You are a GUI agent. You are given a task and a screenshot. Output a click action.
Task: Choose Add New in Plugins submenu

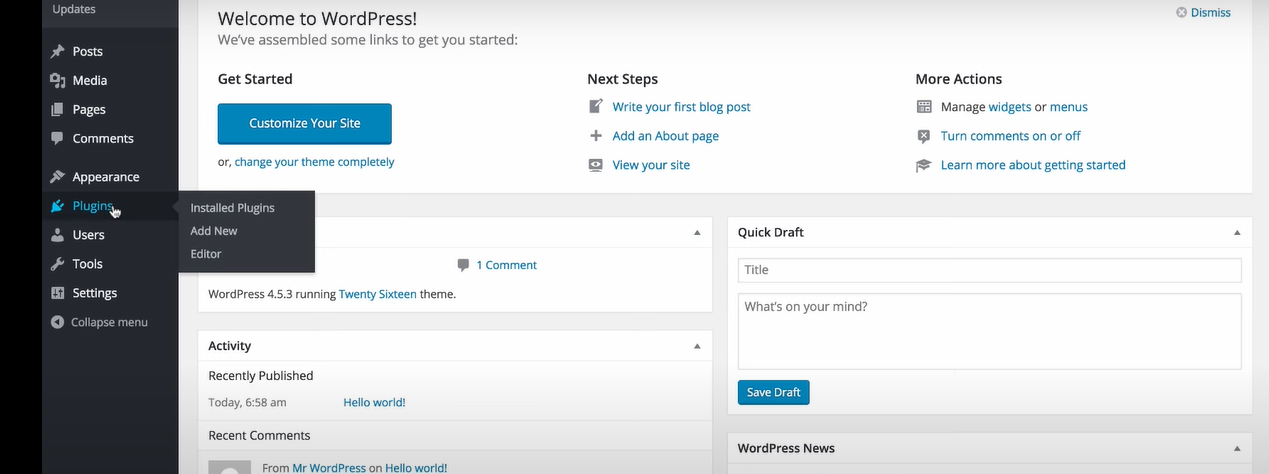point(214,231)
